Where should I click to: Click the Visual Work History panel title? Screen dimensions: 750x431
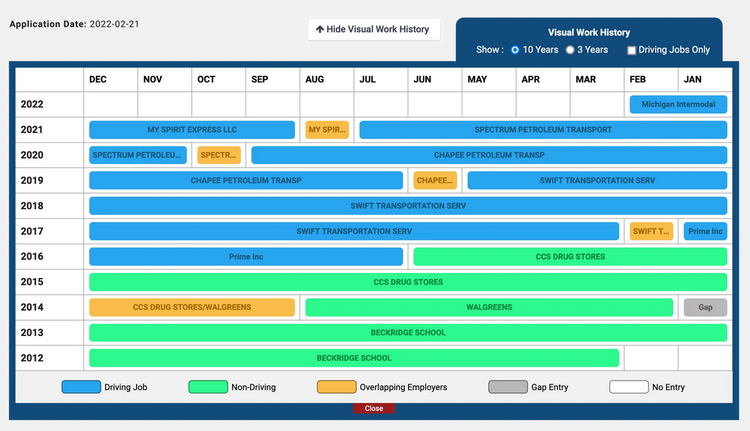pyautogui.click(x=589, y=33)
